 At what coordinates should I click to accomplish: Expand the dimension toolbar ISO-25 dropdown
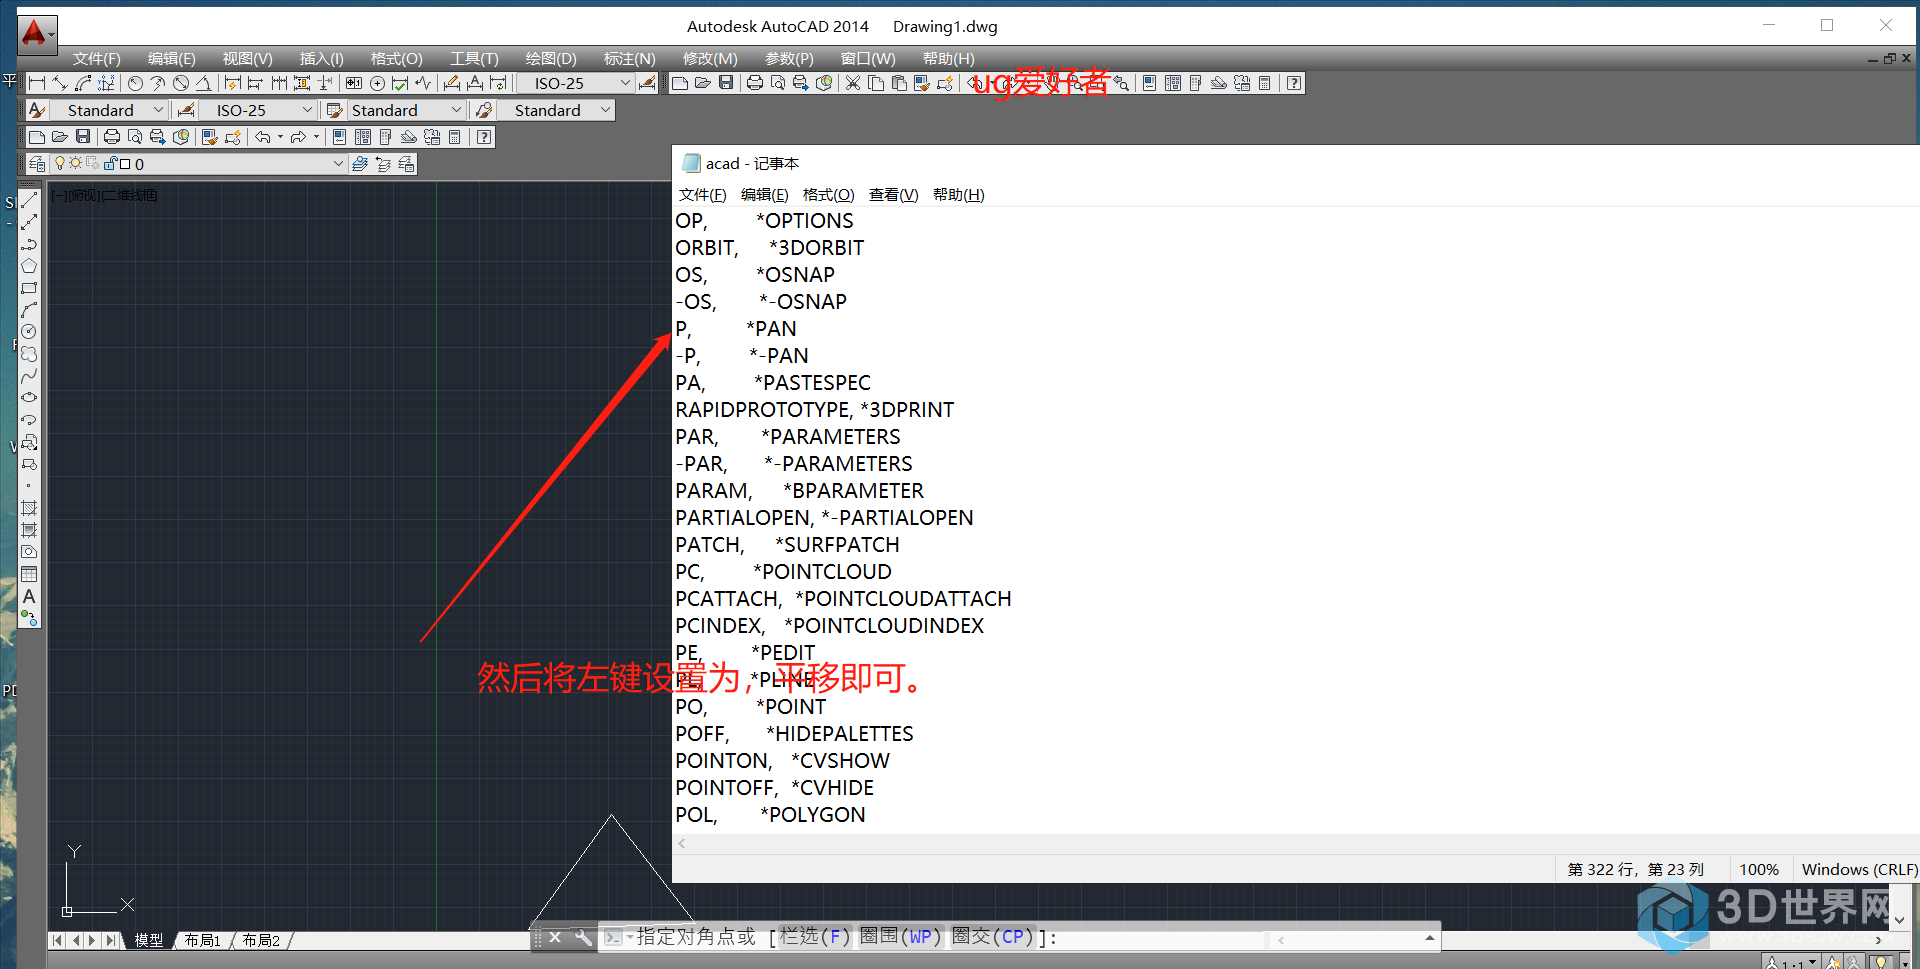click(x=625, y=83)
